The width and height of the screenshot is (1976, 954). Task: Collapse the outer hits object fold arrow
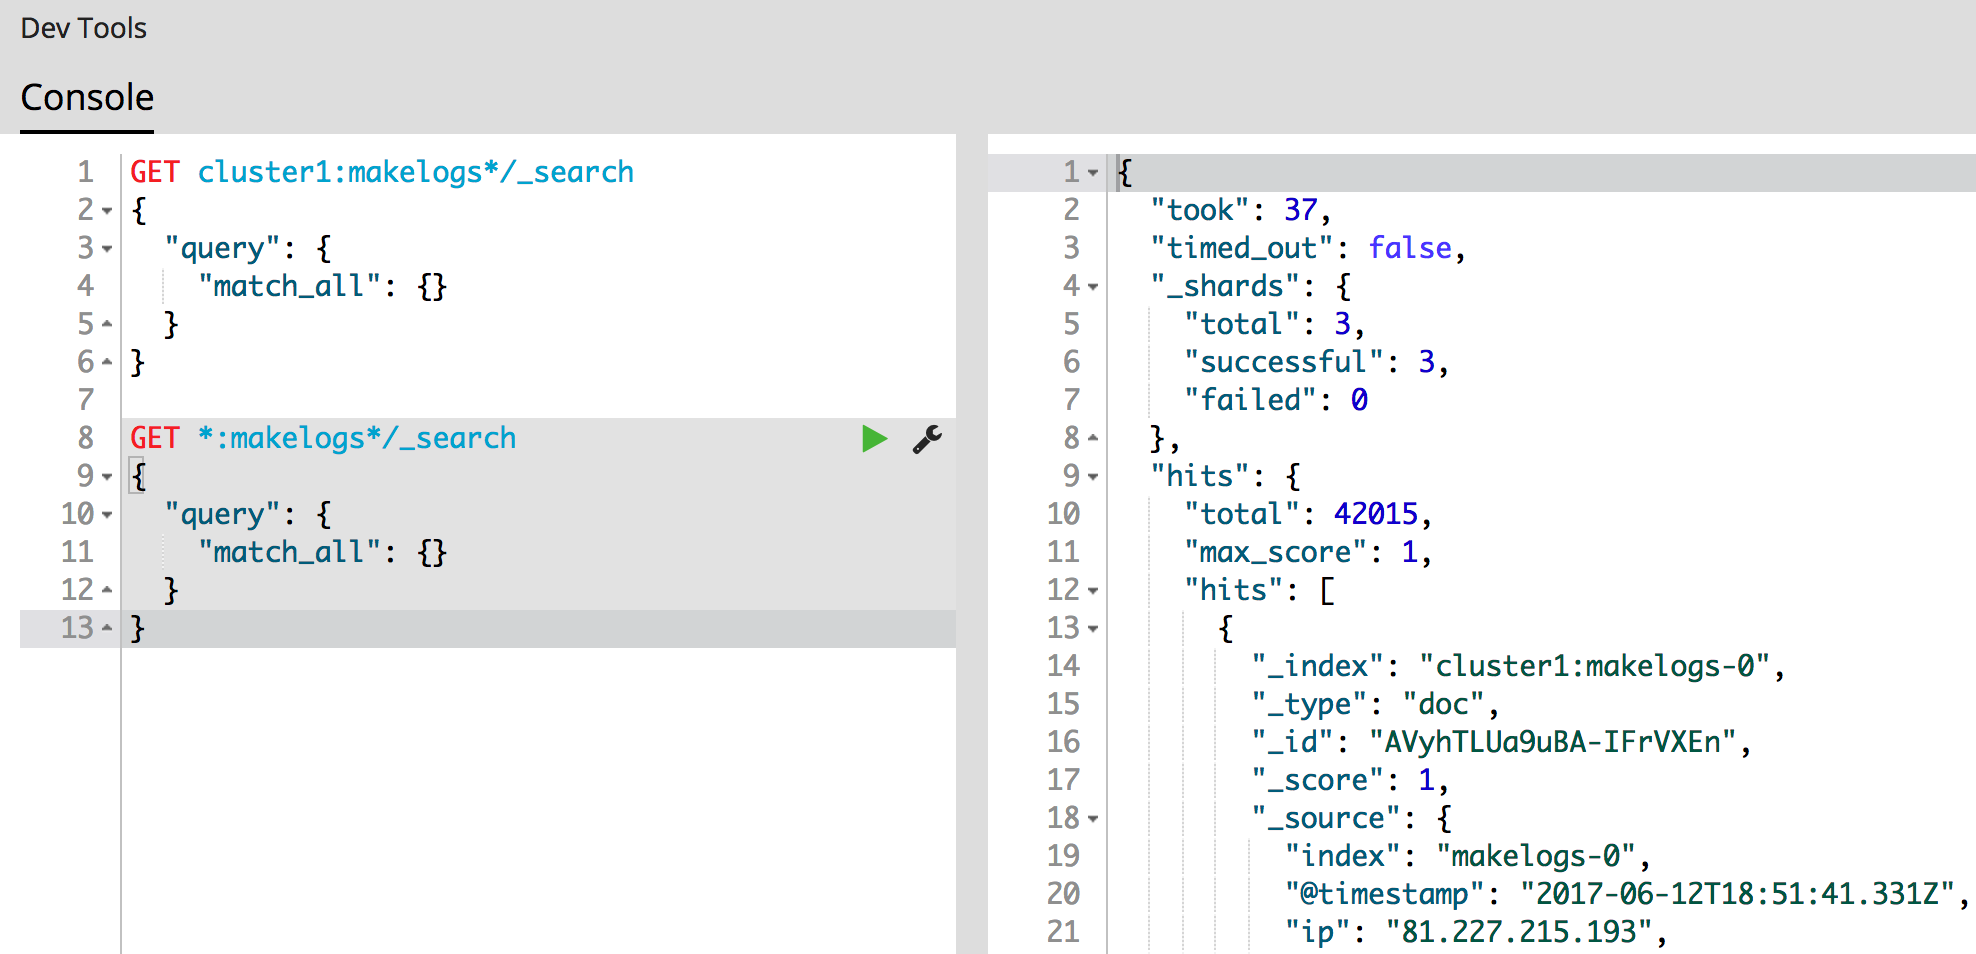click(1093, 477)
